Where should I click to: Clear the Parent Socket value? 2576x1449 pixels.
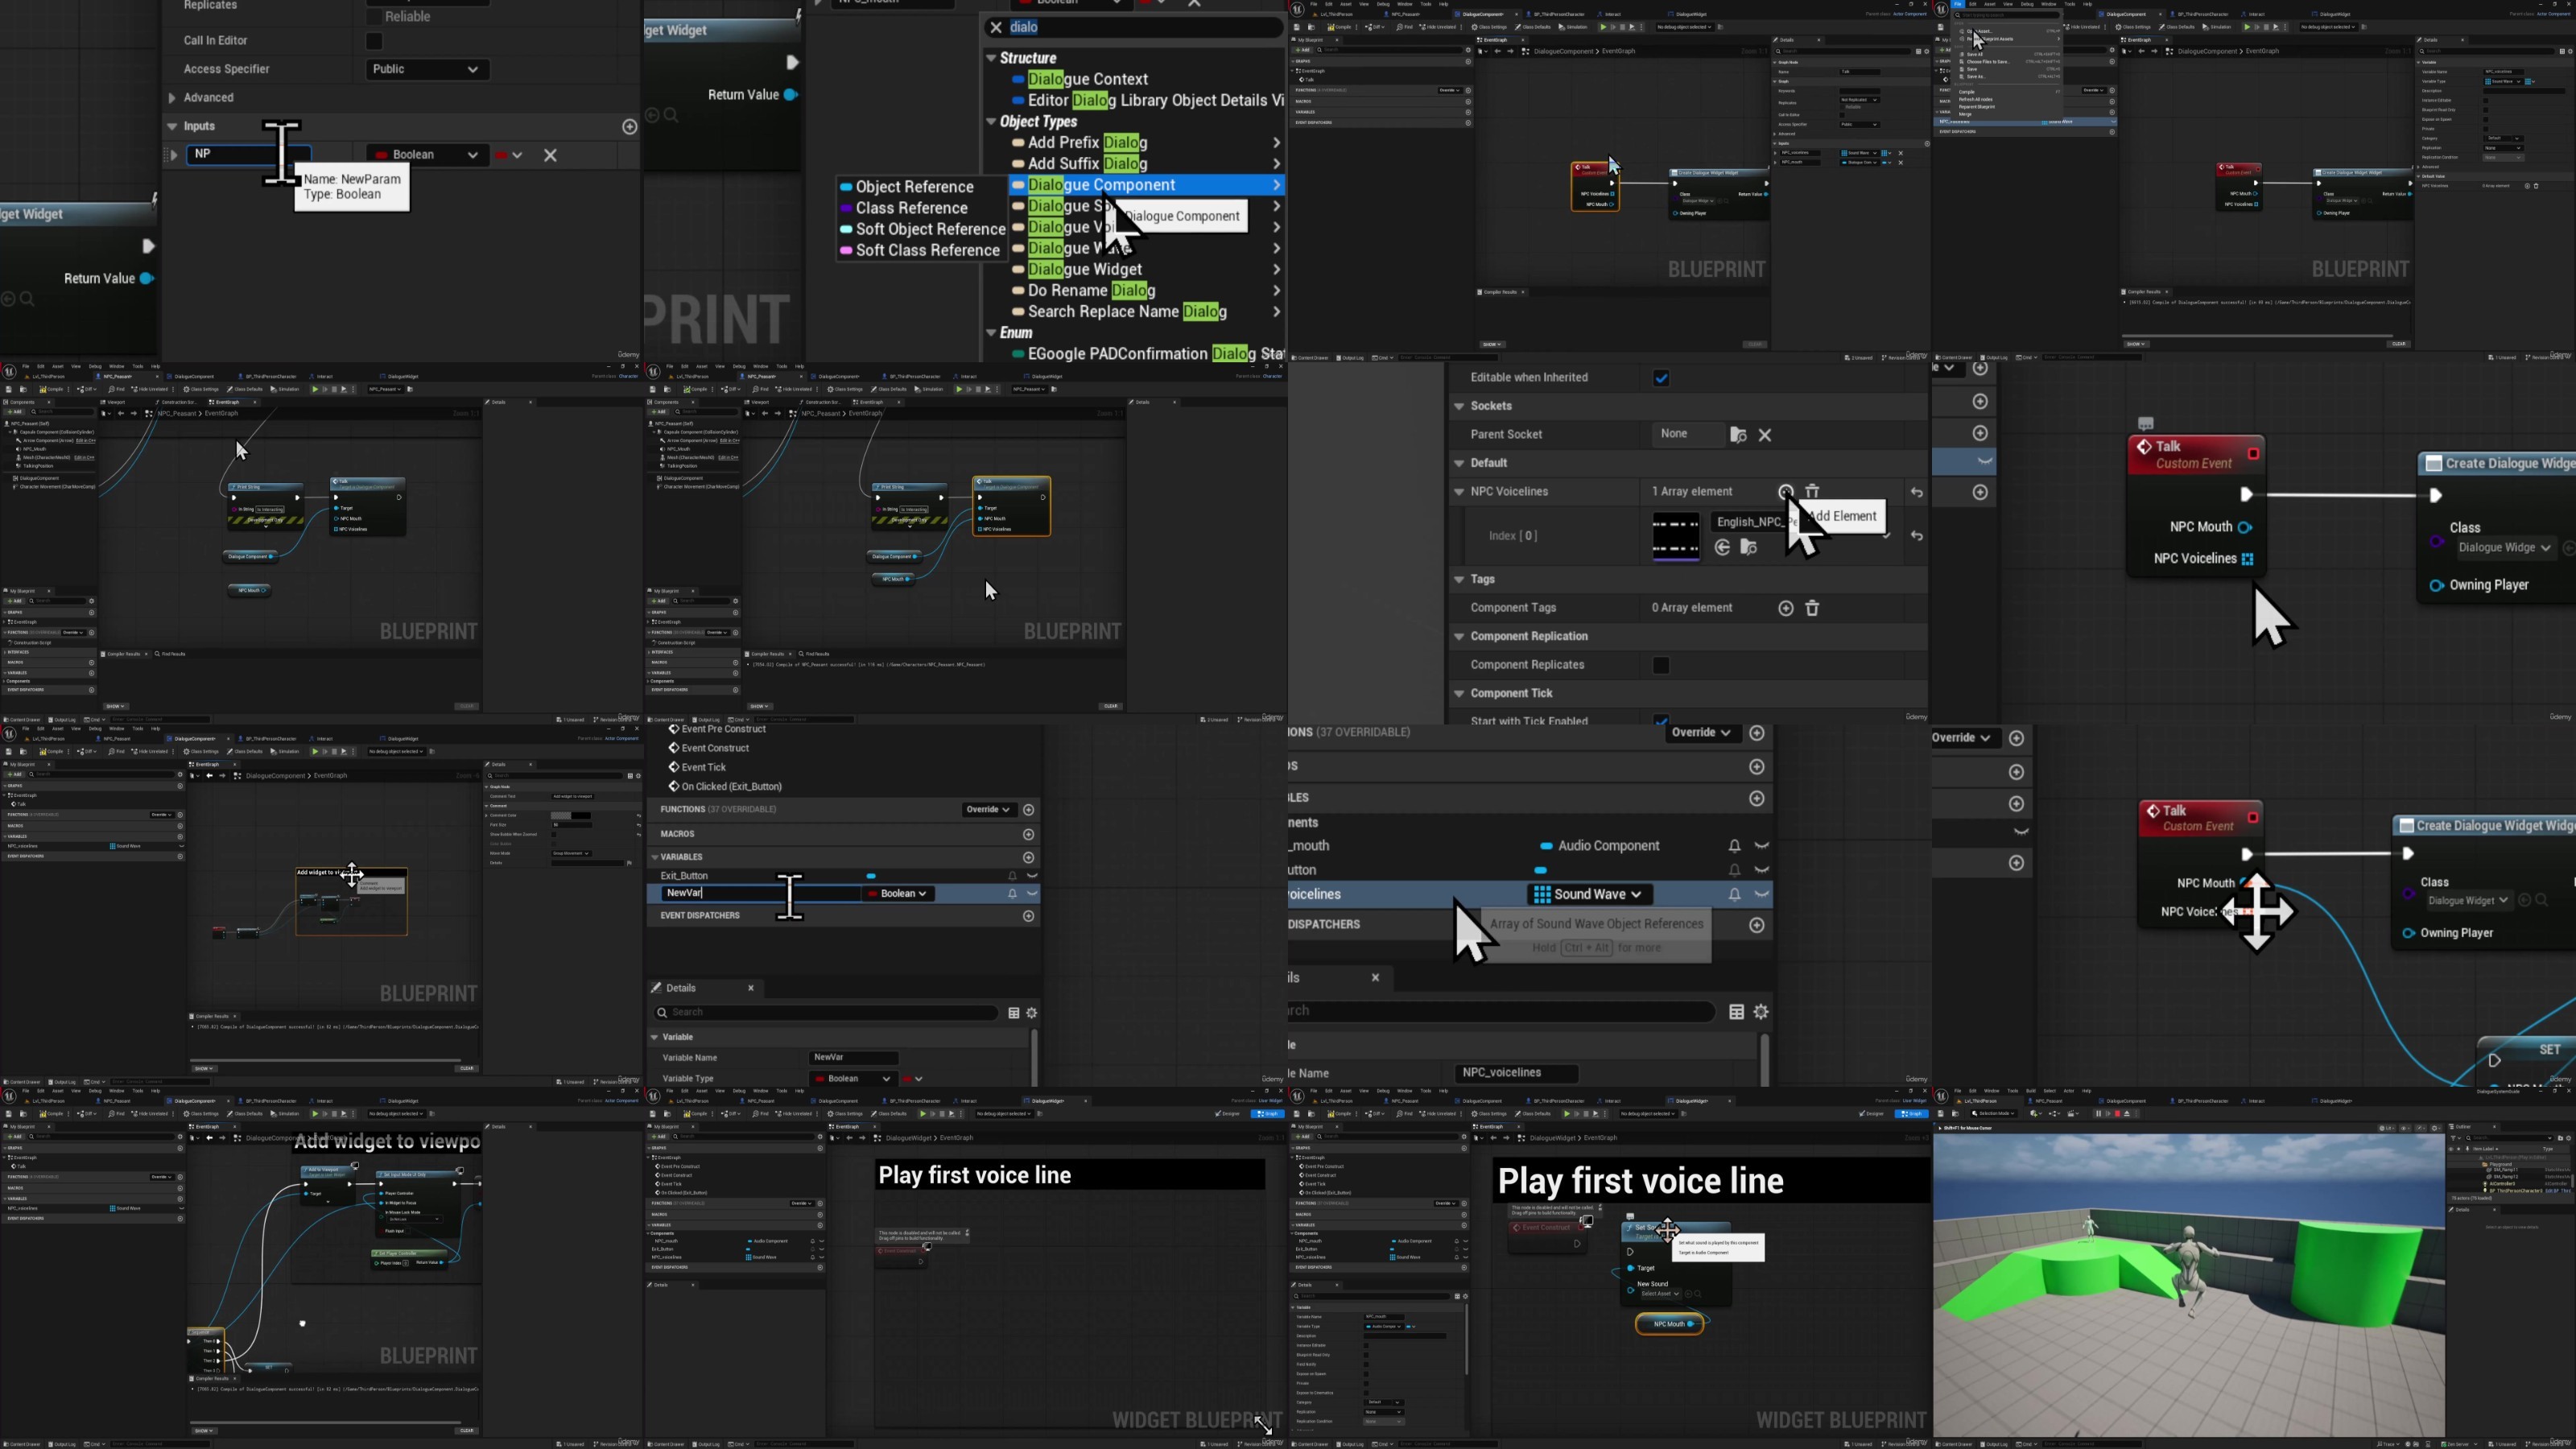pos(1765,435)
